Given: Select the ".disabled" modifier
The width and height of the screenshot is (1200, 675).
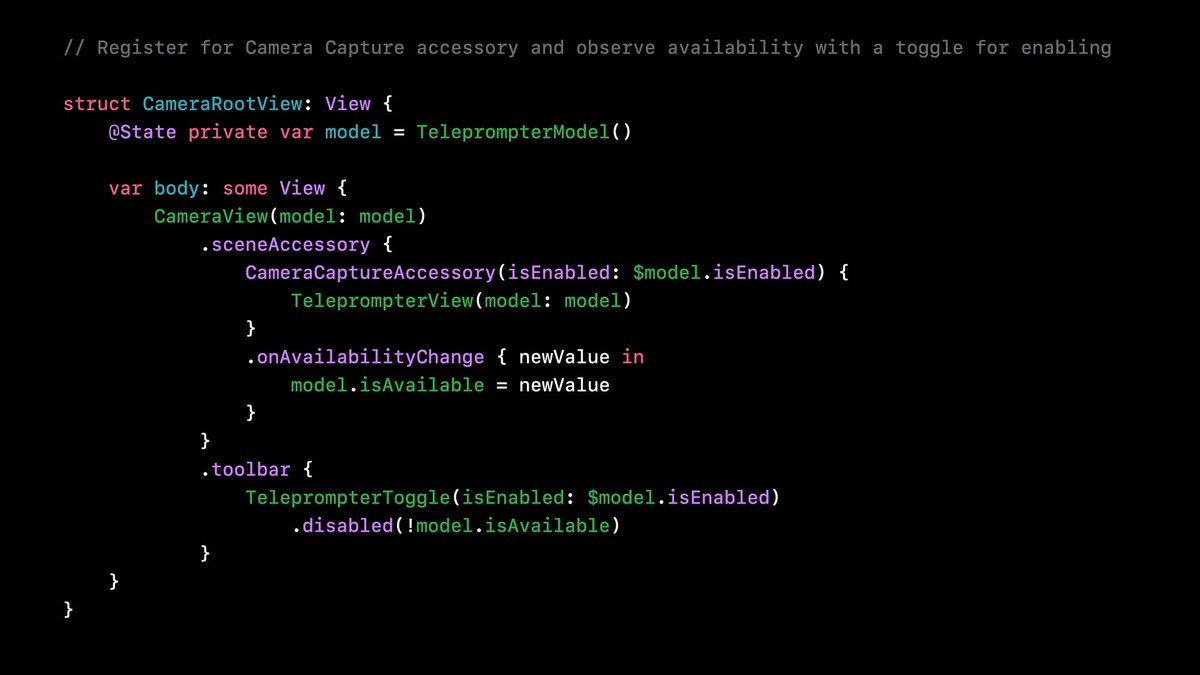Looking at the screenshot, I should pyautogui.click(x=342, y=525).
